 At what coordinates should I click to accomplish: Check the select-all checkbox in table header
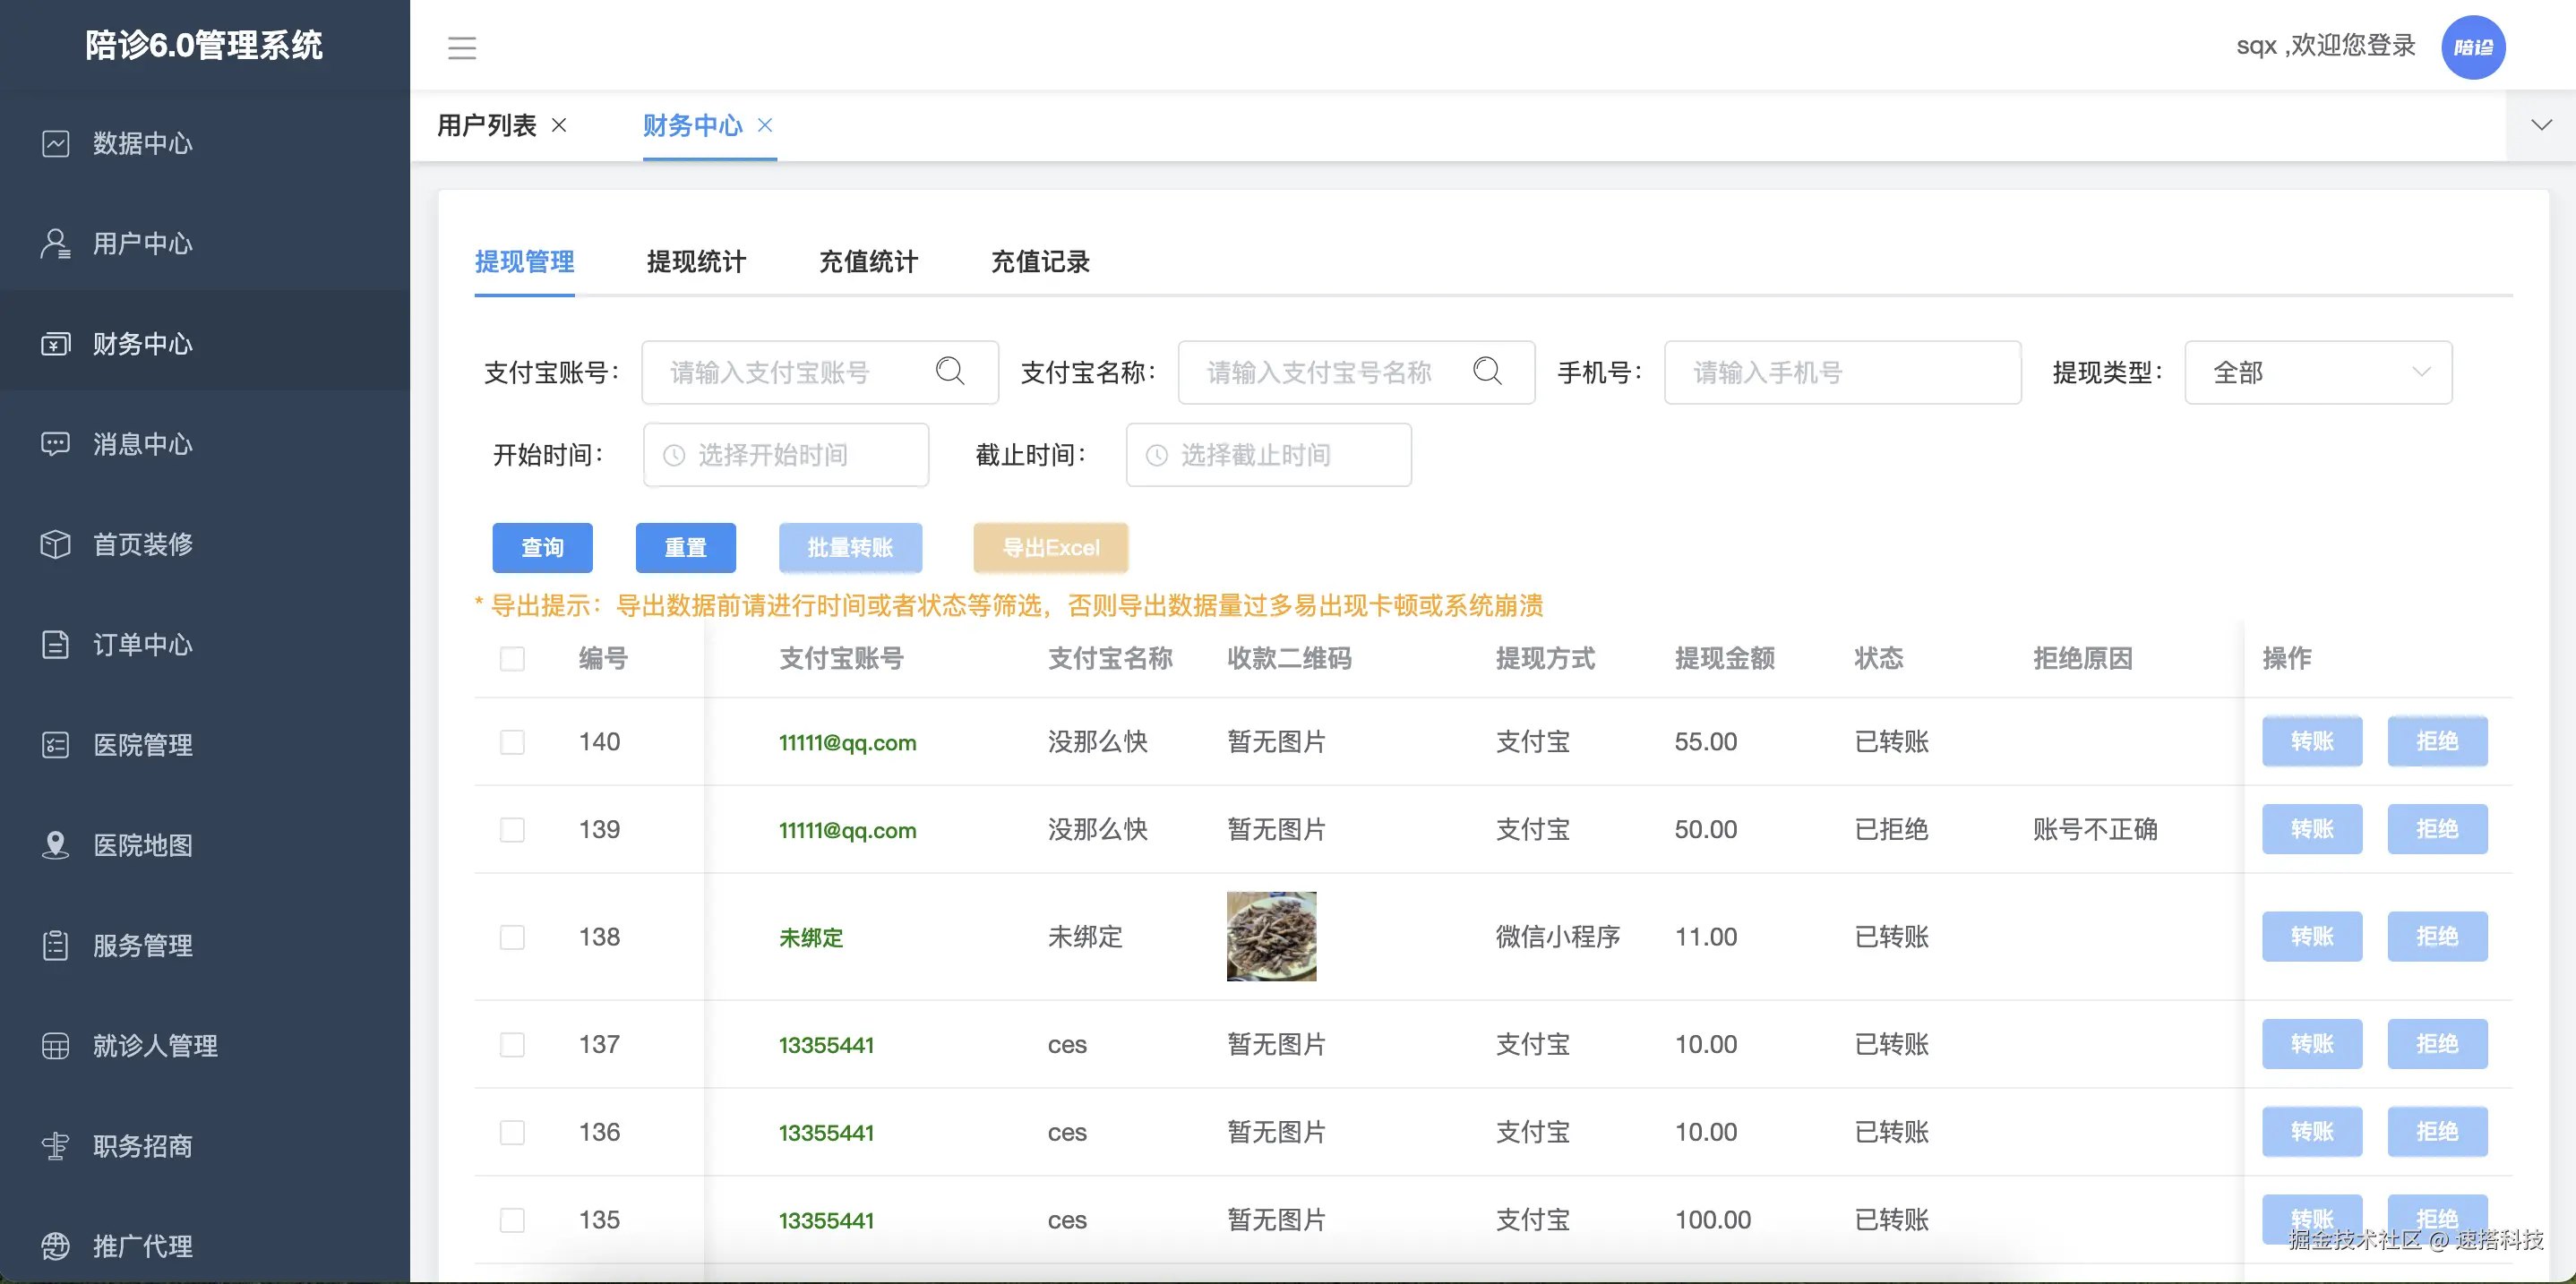pyautogui.click(x=512, y=659)
